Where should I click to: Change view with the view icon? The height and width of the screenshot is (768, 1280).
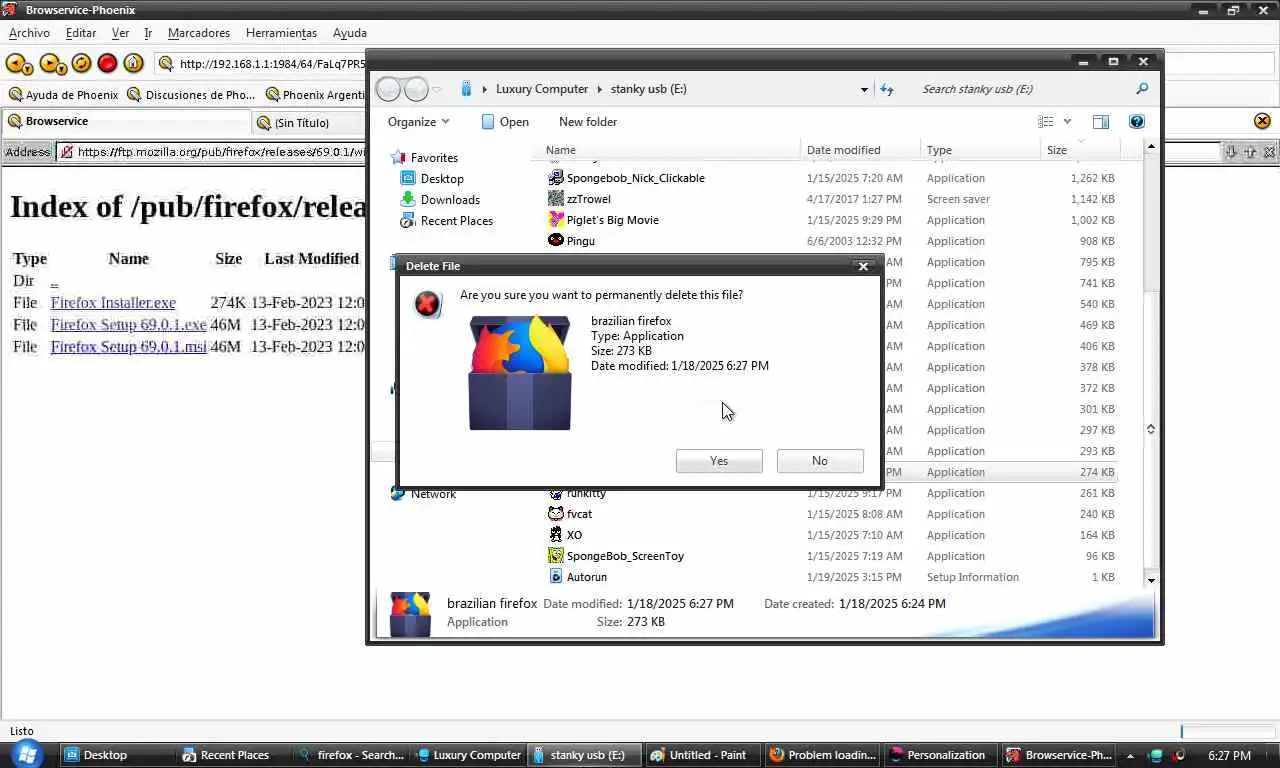(1046, 122)
